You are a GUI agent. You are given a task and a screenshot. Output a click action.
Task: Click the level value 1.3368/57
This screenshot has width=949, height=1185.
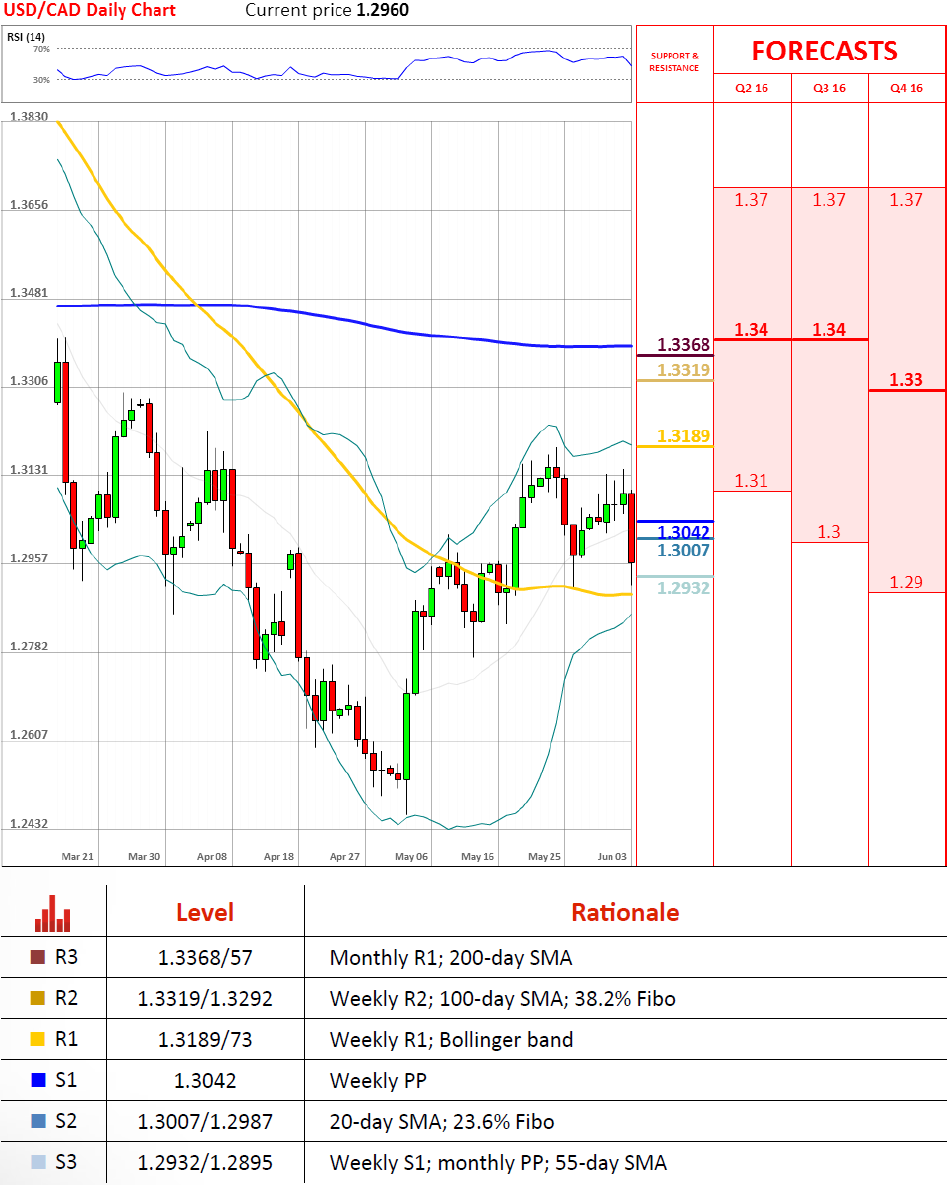pyautogui.click(x=205, y=958)
